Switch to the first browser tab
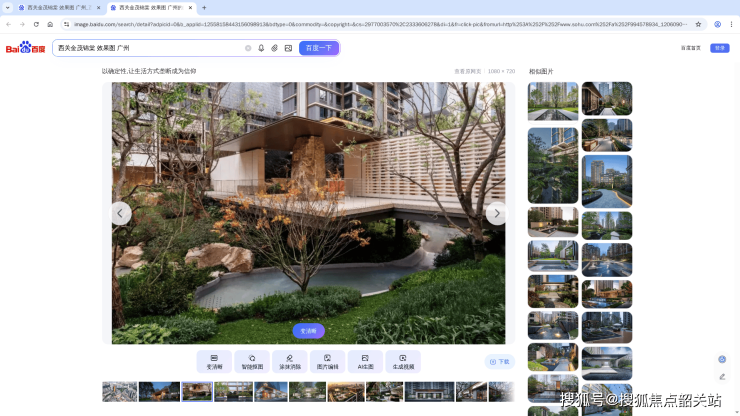740x416 pixels. 57,8
